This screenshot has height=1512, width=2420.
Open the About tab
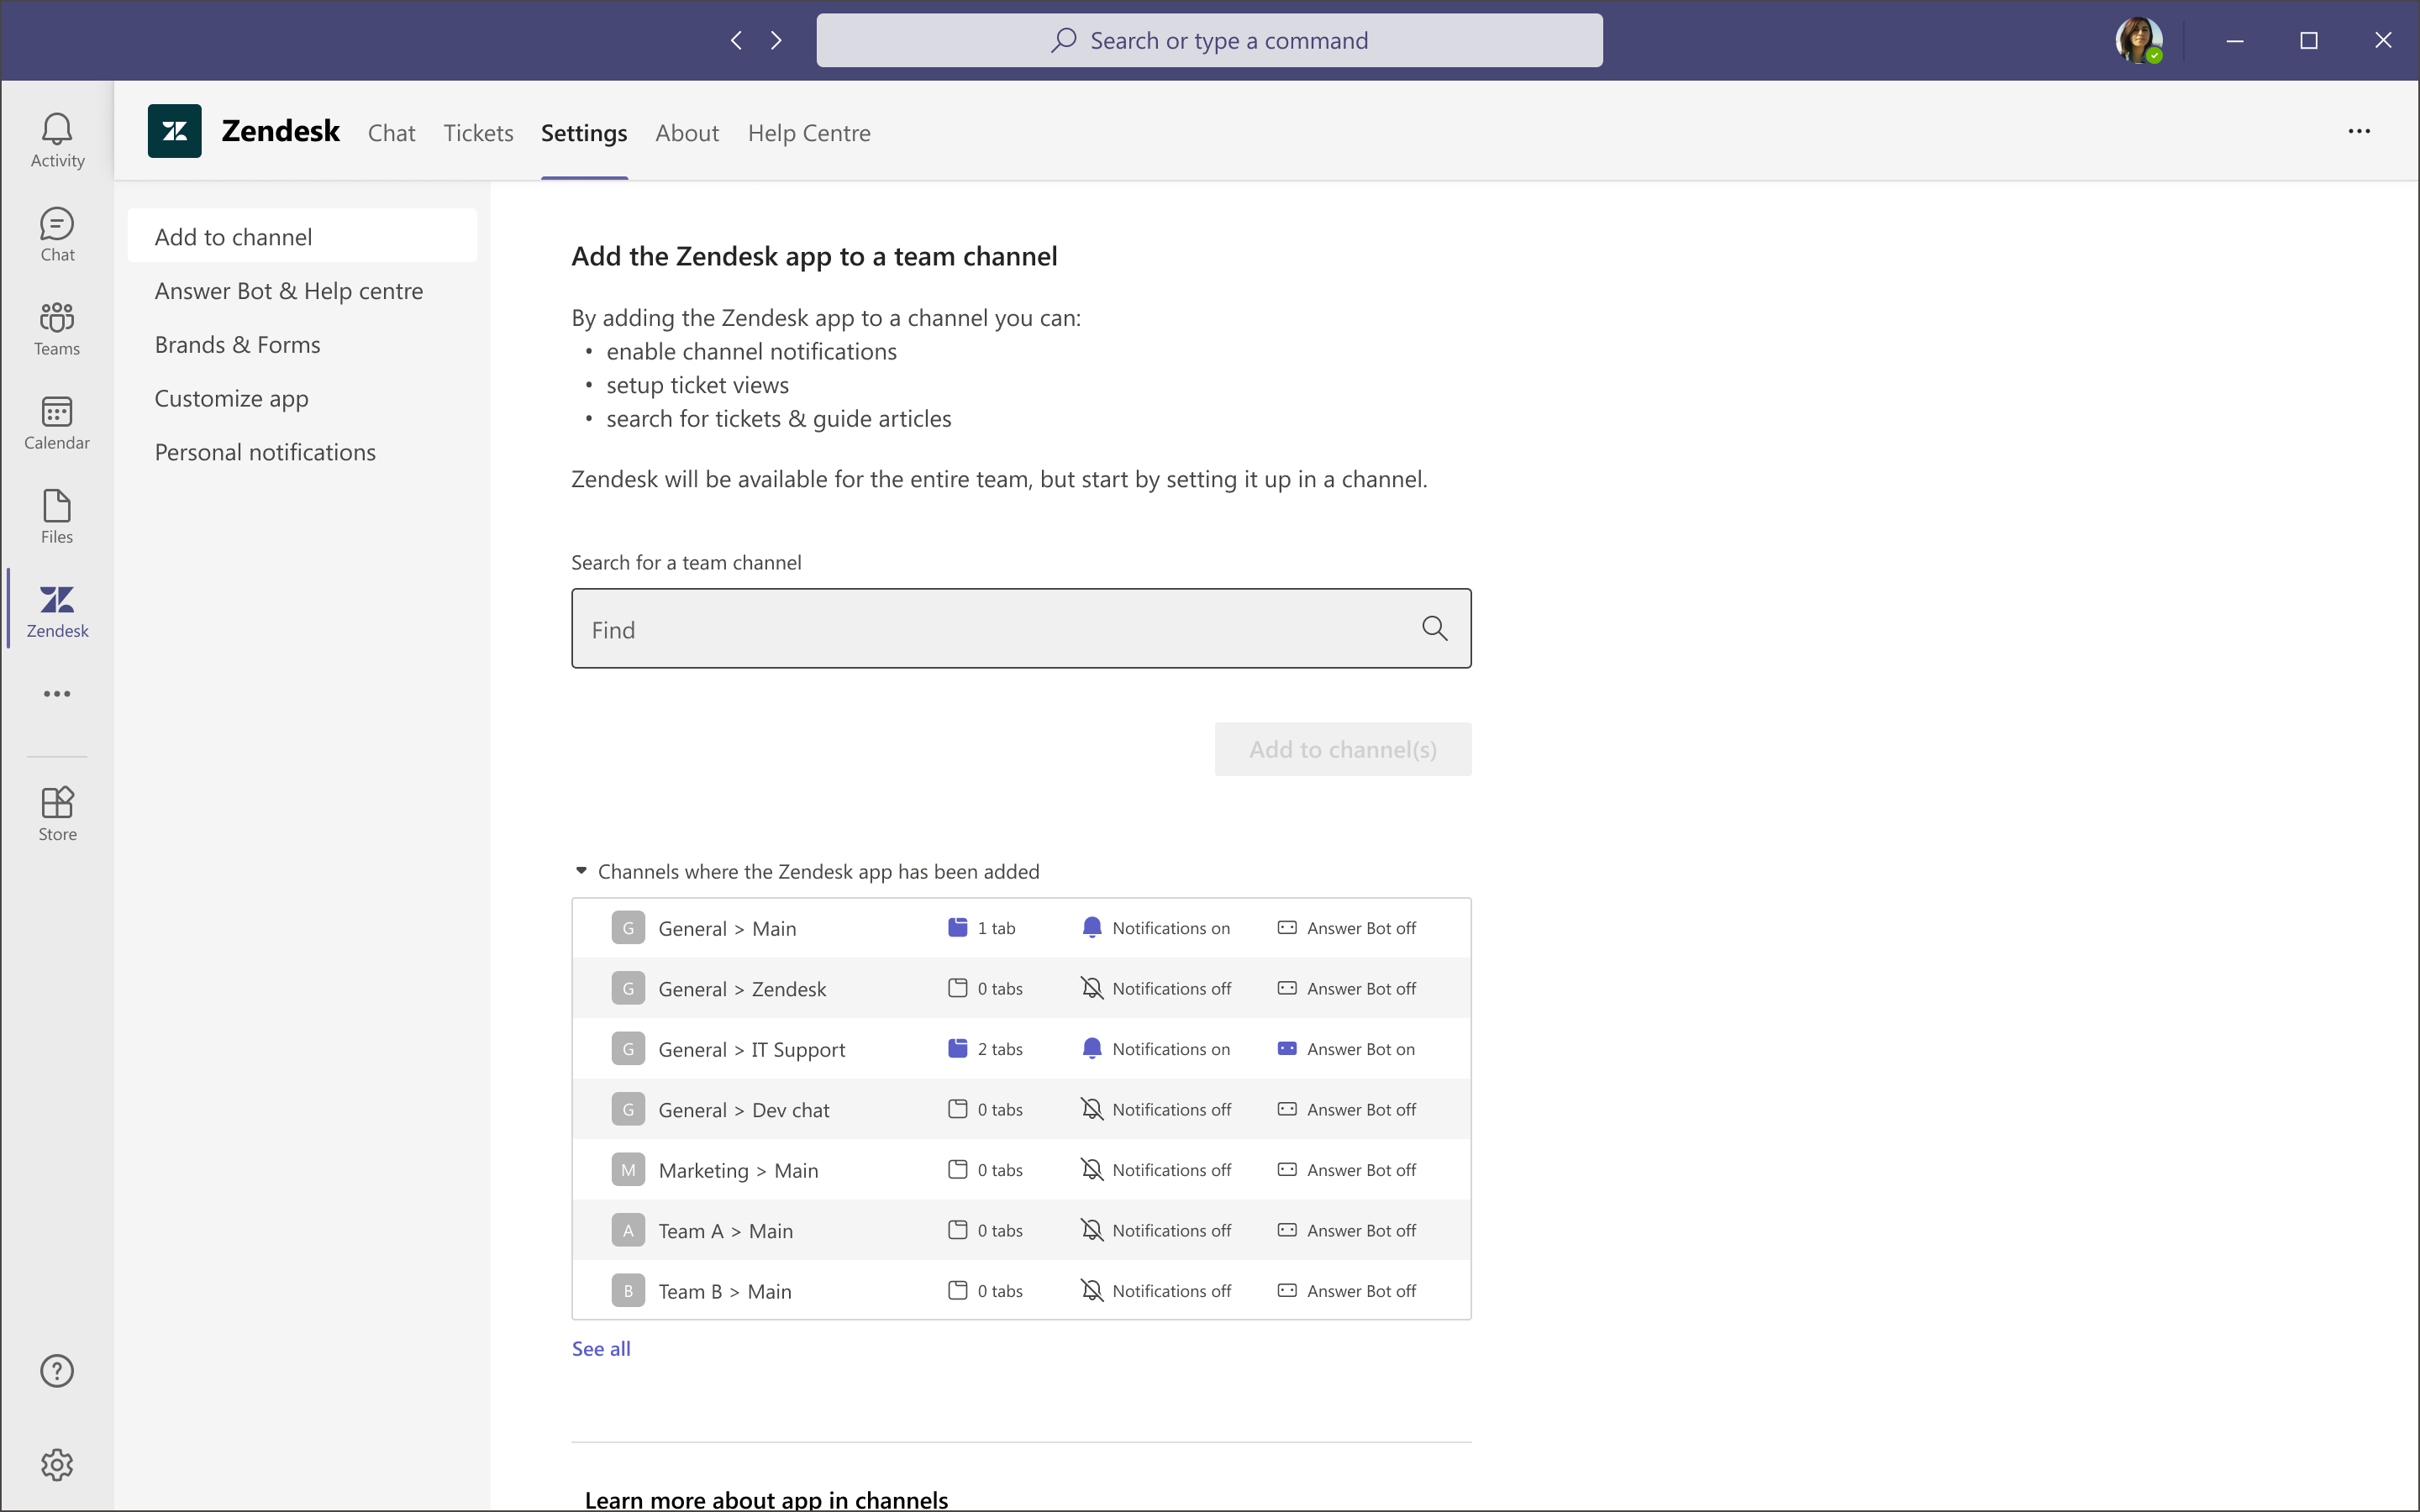pyautogui.click(x=687, y=132)
